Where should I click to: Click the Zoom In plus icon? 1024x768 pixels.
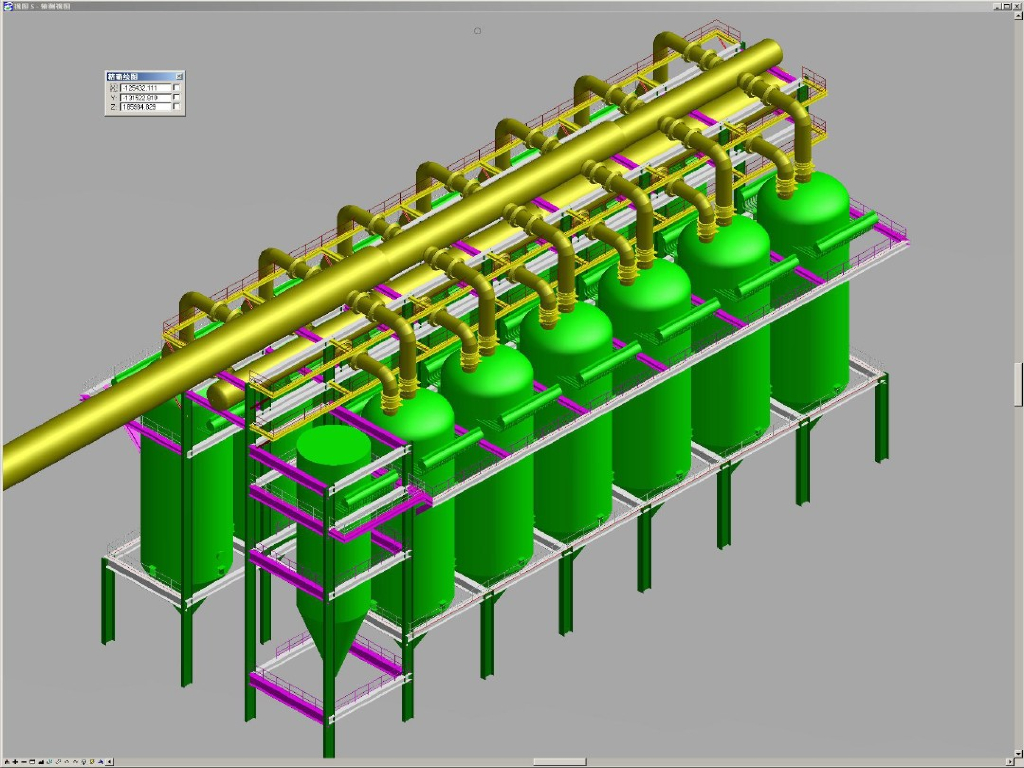[x=15, y=761]
